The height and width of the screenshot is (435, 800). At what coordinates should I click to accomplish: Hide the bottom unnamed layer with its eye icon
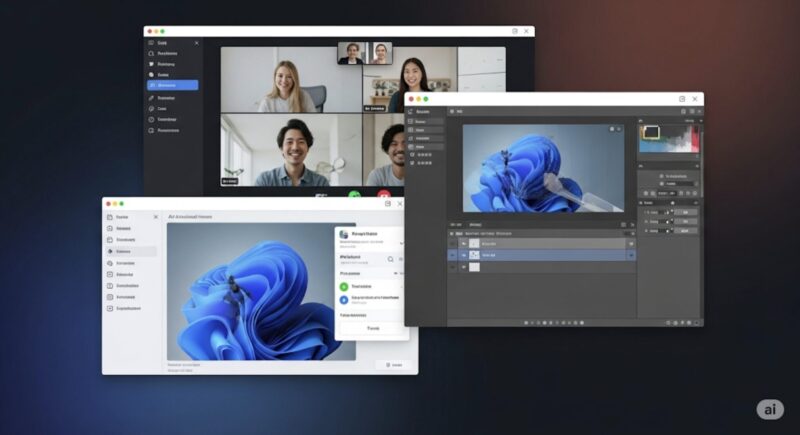coord(464,267)
